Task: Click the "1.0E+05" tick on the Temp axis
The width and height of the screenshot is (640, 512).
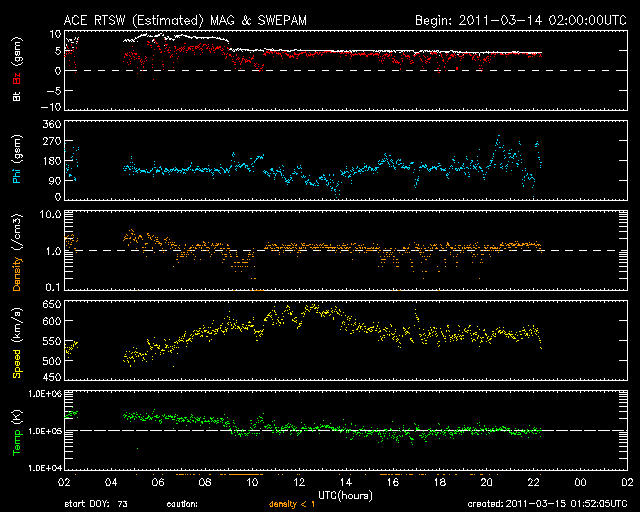Action: (45, 431)
